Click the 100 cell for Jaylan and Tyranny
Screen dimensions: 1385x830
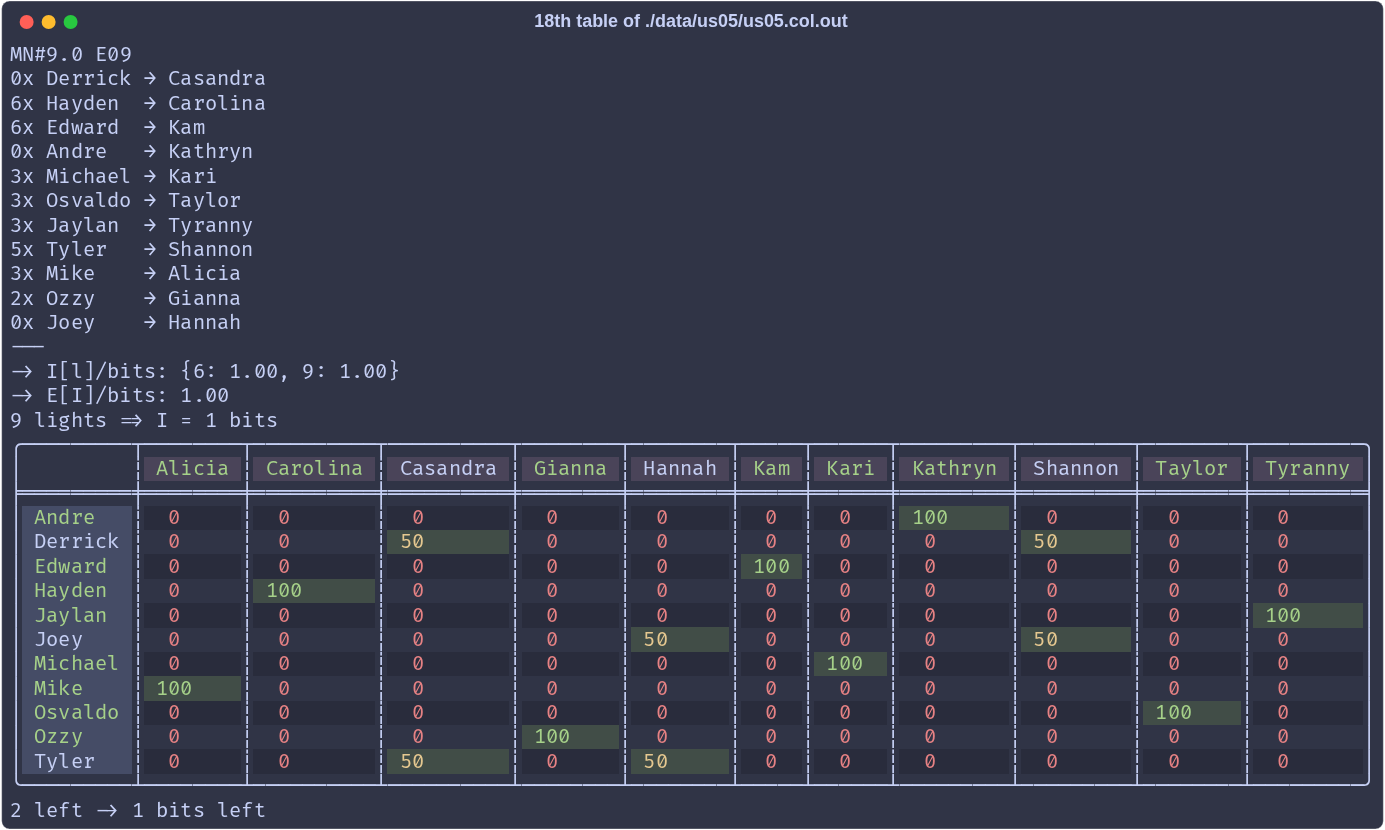[x=1308, y=615]
